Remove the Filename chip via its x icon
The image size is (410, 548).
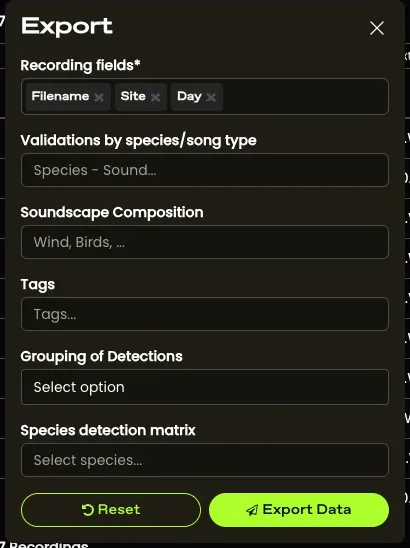(99, 97)
